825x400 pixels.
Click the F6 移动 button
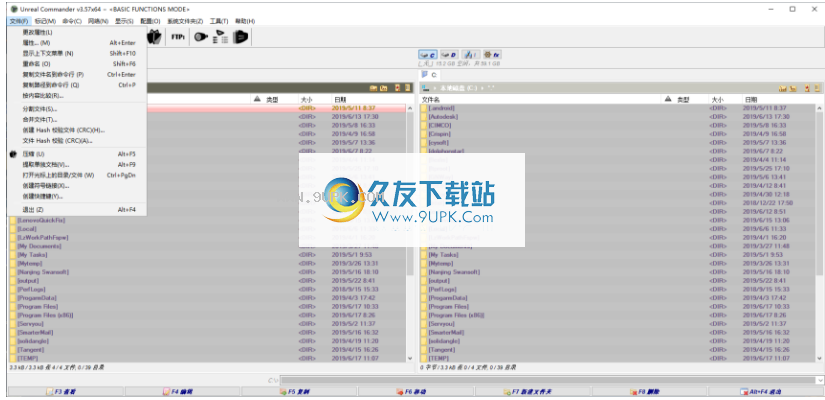(416, 392)
